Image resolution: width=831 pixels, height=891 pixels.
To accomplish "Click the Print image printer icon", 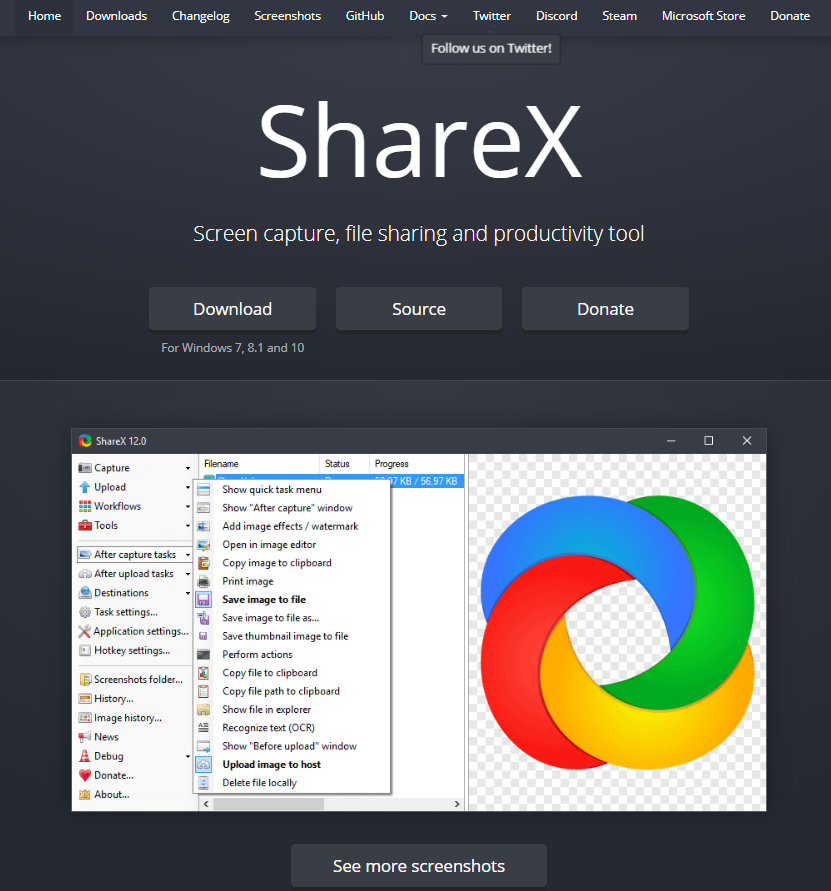I will pyautogui.click(x=203, y=581).
